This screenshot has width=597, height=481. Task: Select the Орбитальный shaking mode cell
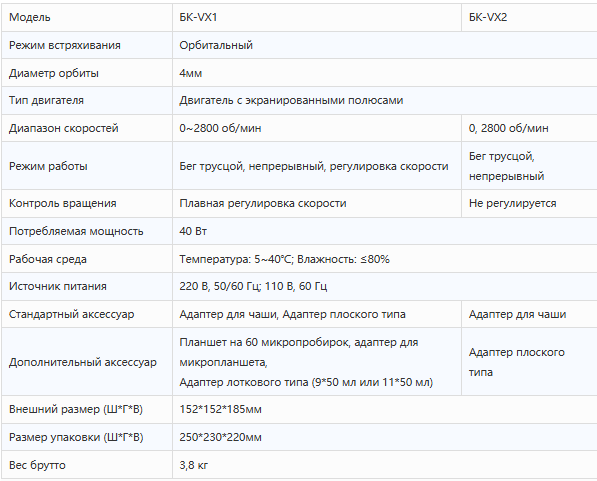[385, 45]
